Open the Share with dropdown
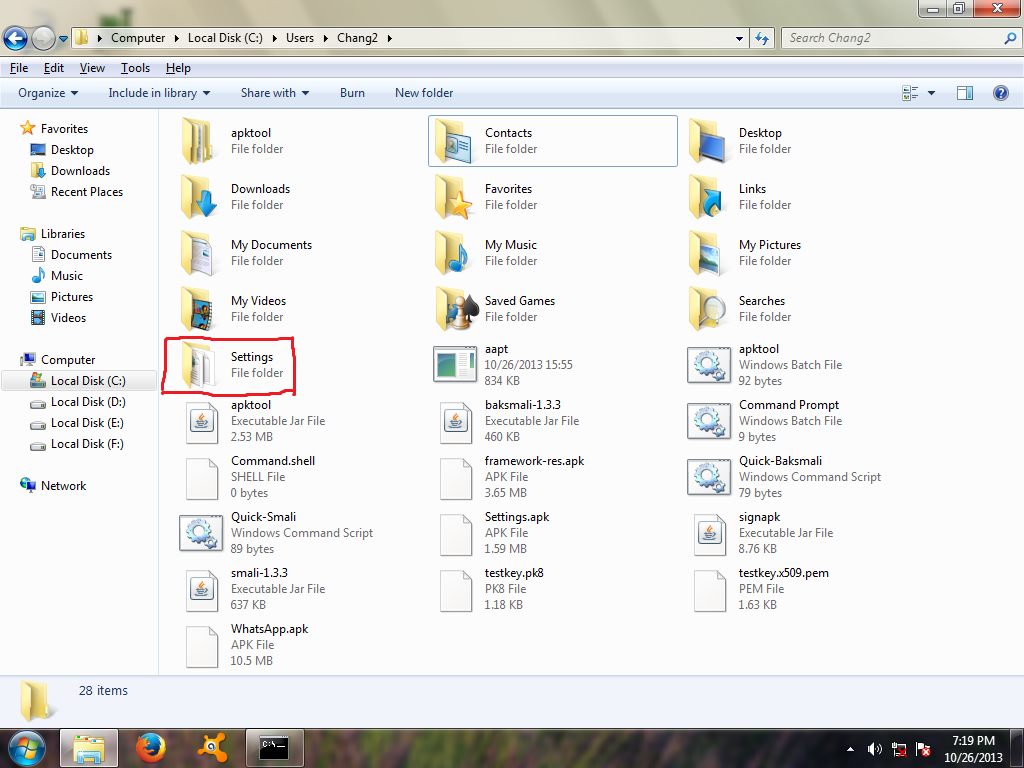The height and width of the screenshot is (768, 1024). tap(274, 93)
